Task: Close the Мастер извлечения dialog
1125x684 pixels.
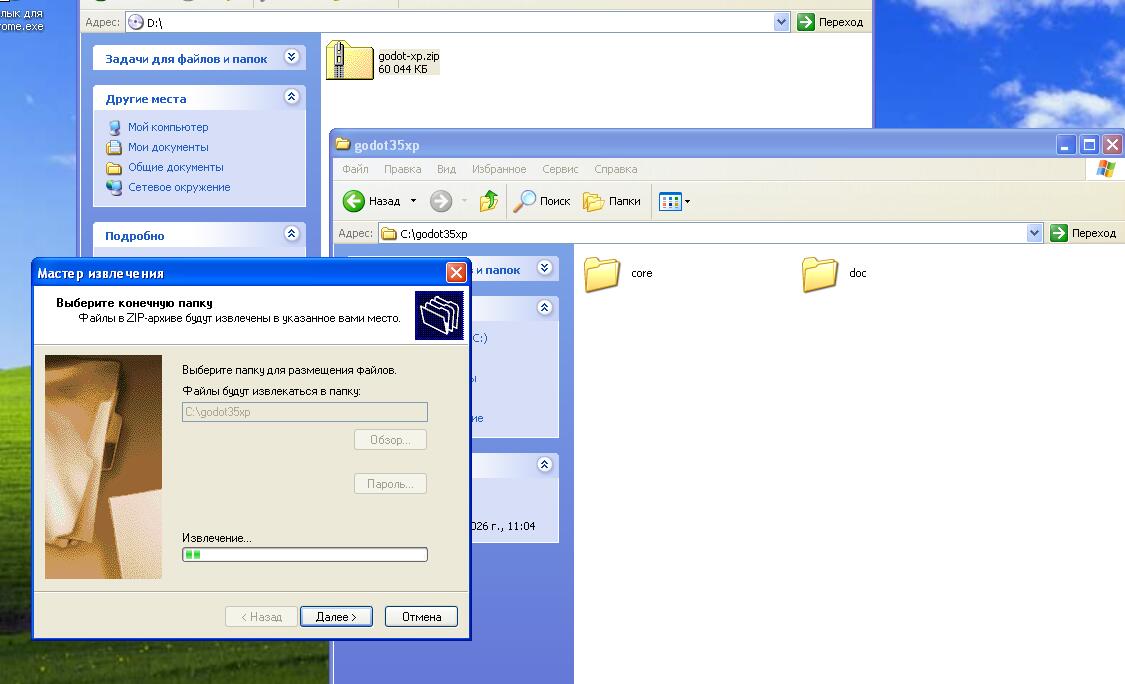Action: [456, 273]
